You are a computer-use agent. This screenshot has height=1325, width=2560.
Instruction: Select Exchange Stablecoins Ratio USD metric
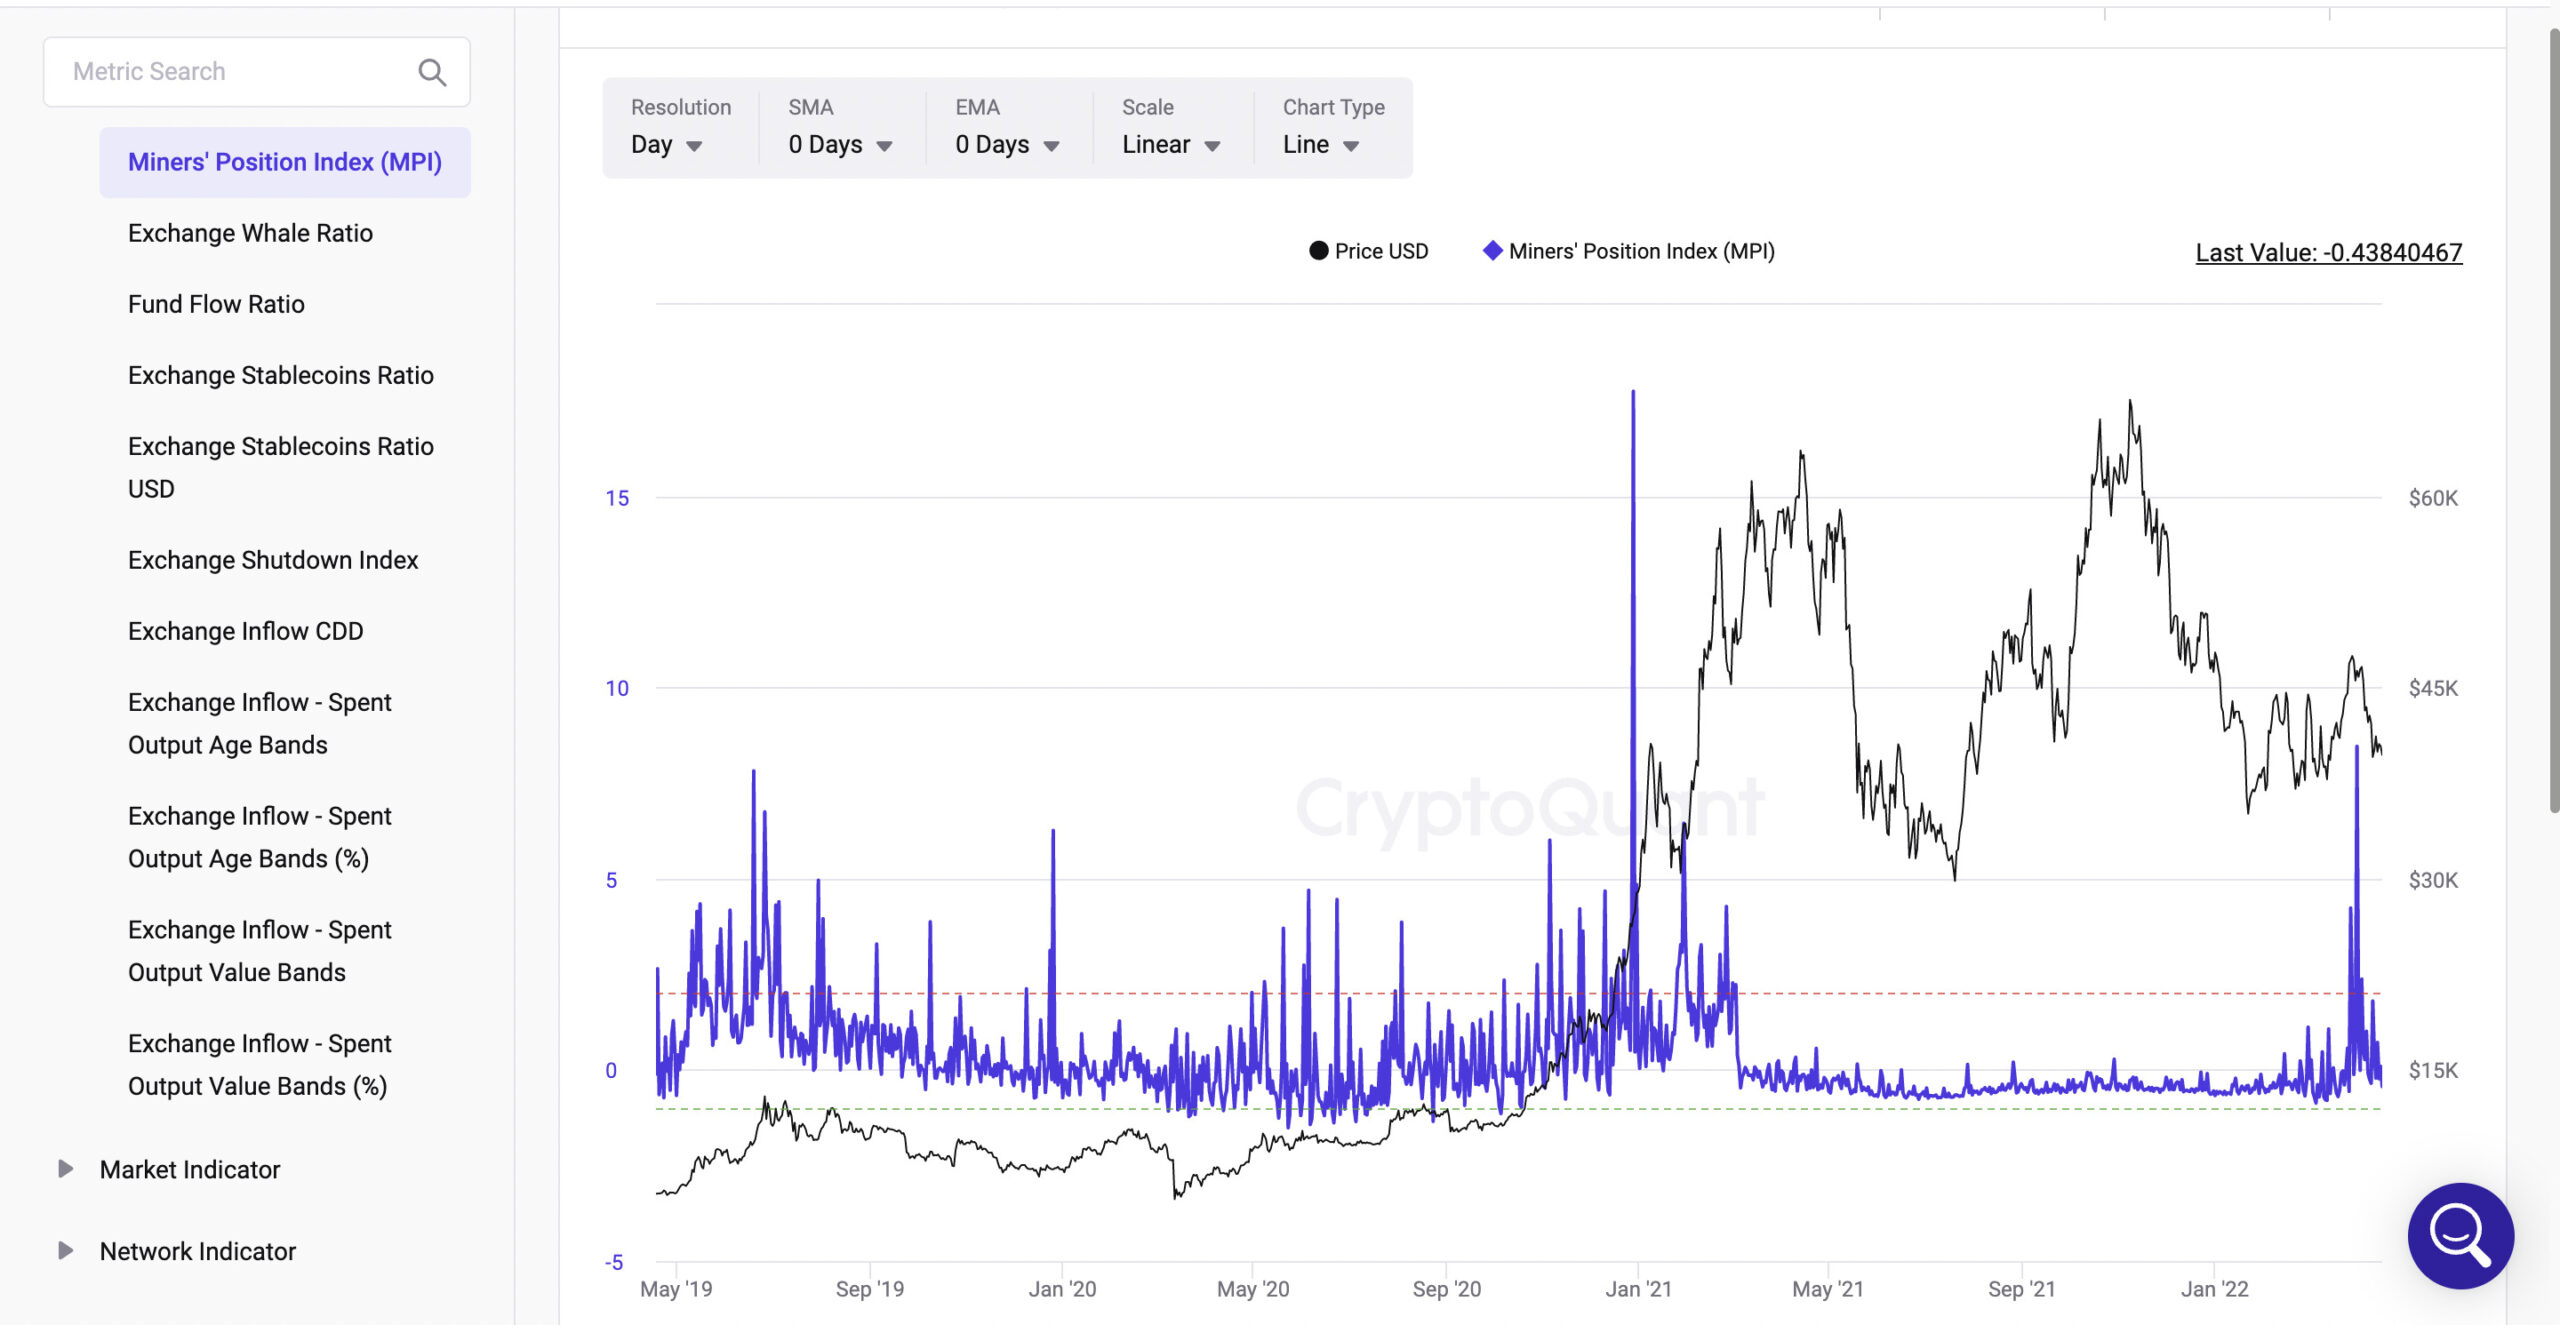281,467
